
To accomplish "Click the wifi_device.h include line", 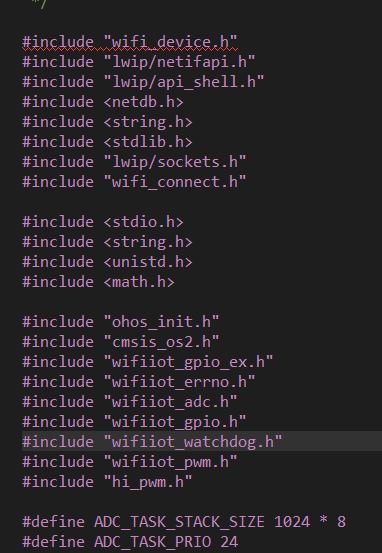I will click(130, 42).
